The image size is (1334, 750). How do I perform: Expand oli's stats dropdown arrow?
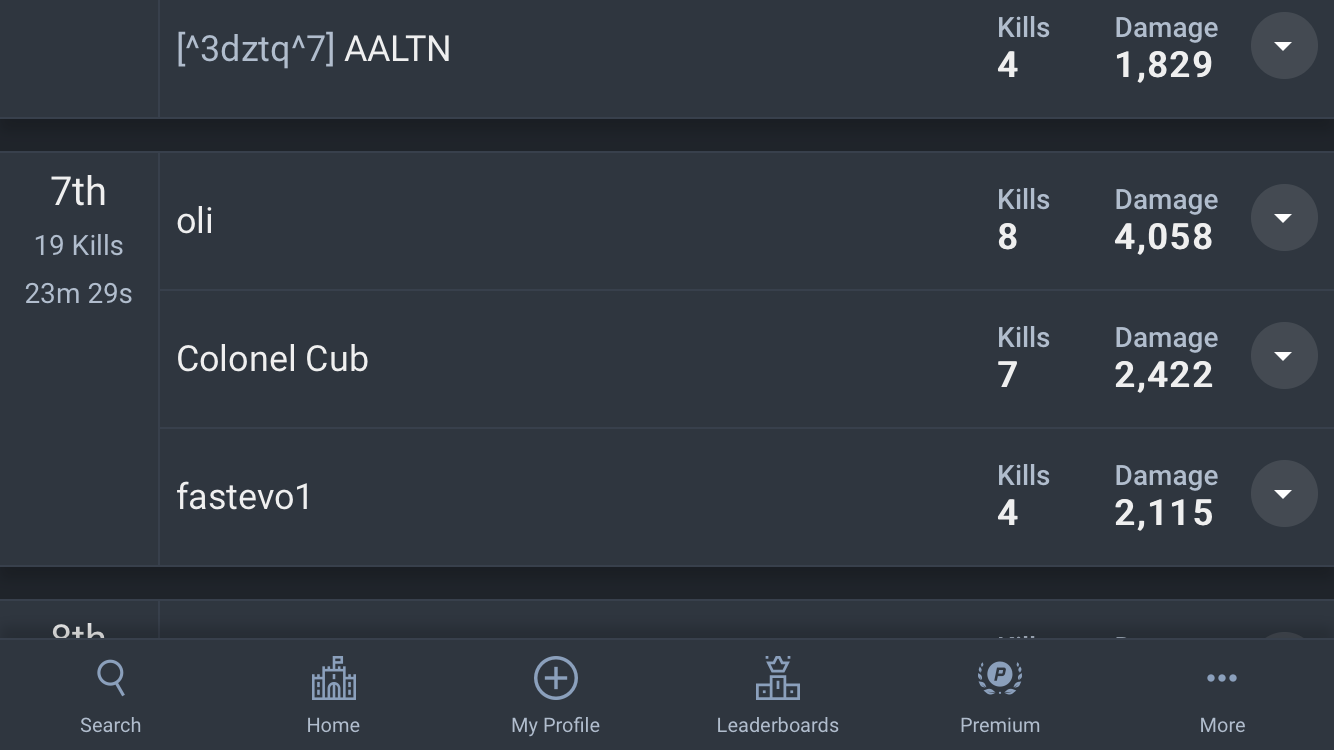pyautogui.click(x=1284, y=218)
